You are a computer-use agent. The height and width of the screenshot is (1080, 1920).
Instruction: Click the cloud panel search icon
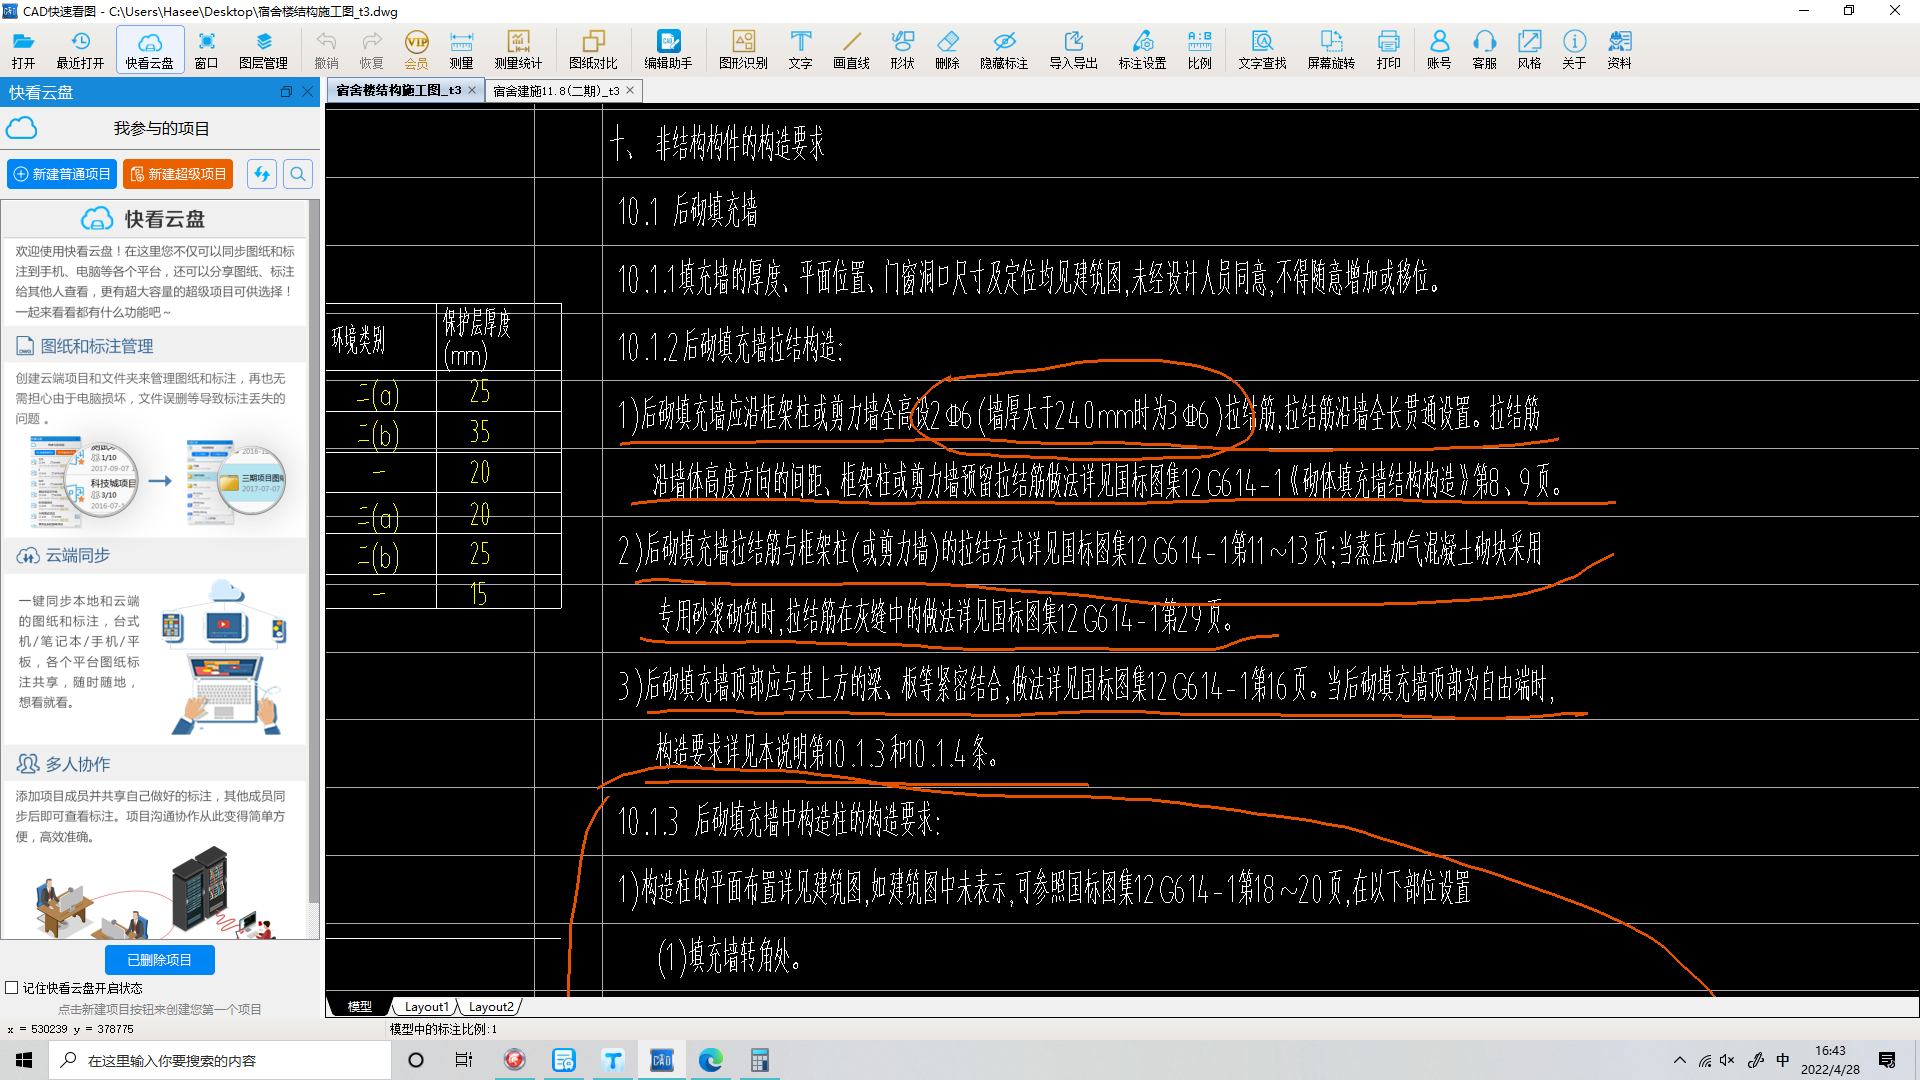(x=298, y=174)
